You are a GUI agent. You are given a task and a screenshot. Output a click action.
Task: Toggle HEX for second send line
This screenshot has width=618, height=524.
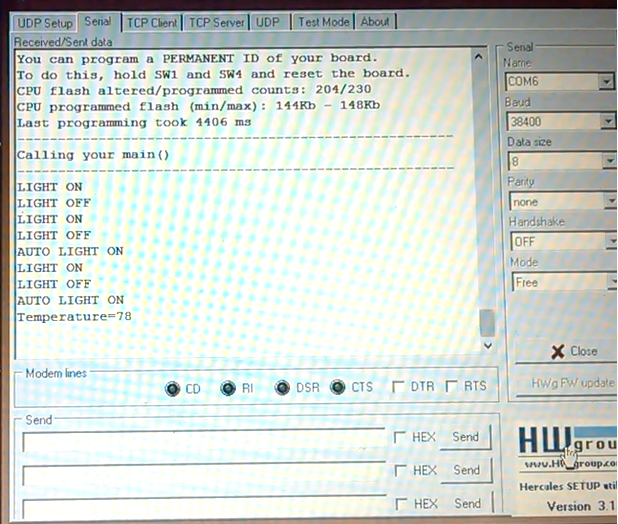coord(400,470)
